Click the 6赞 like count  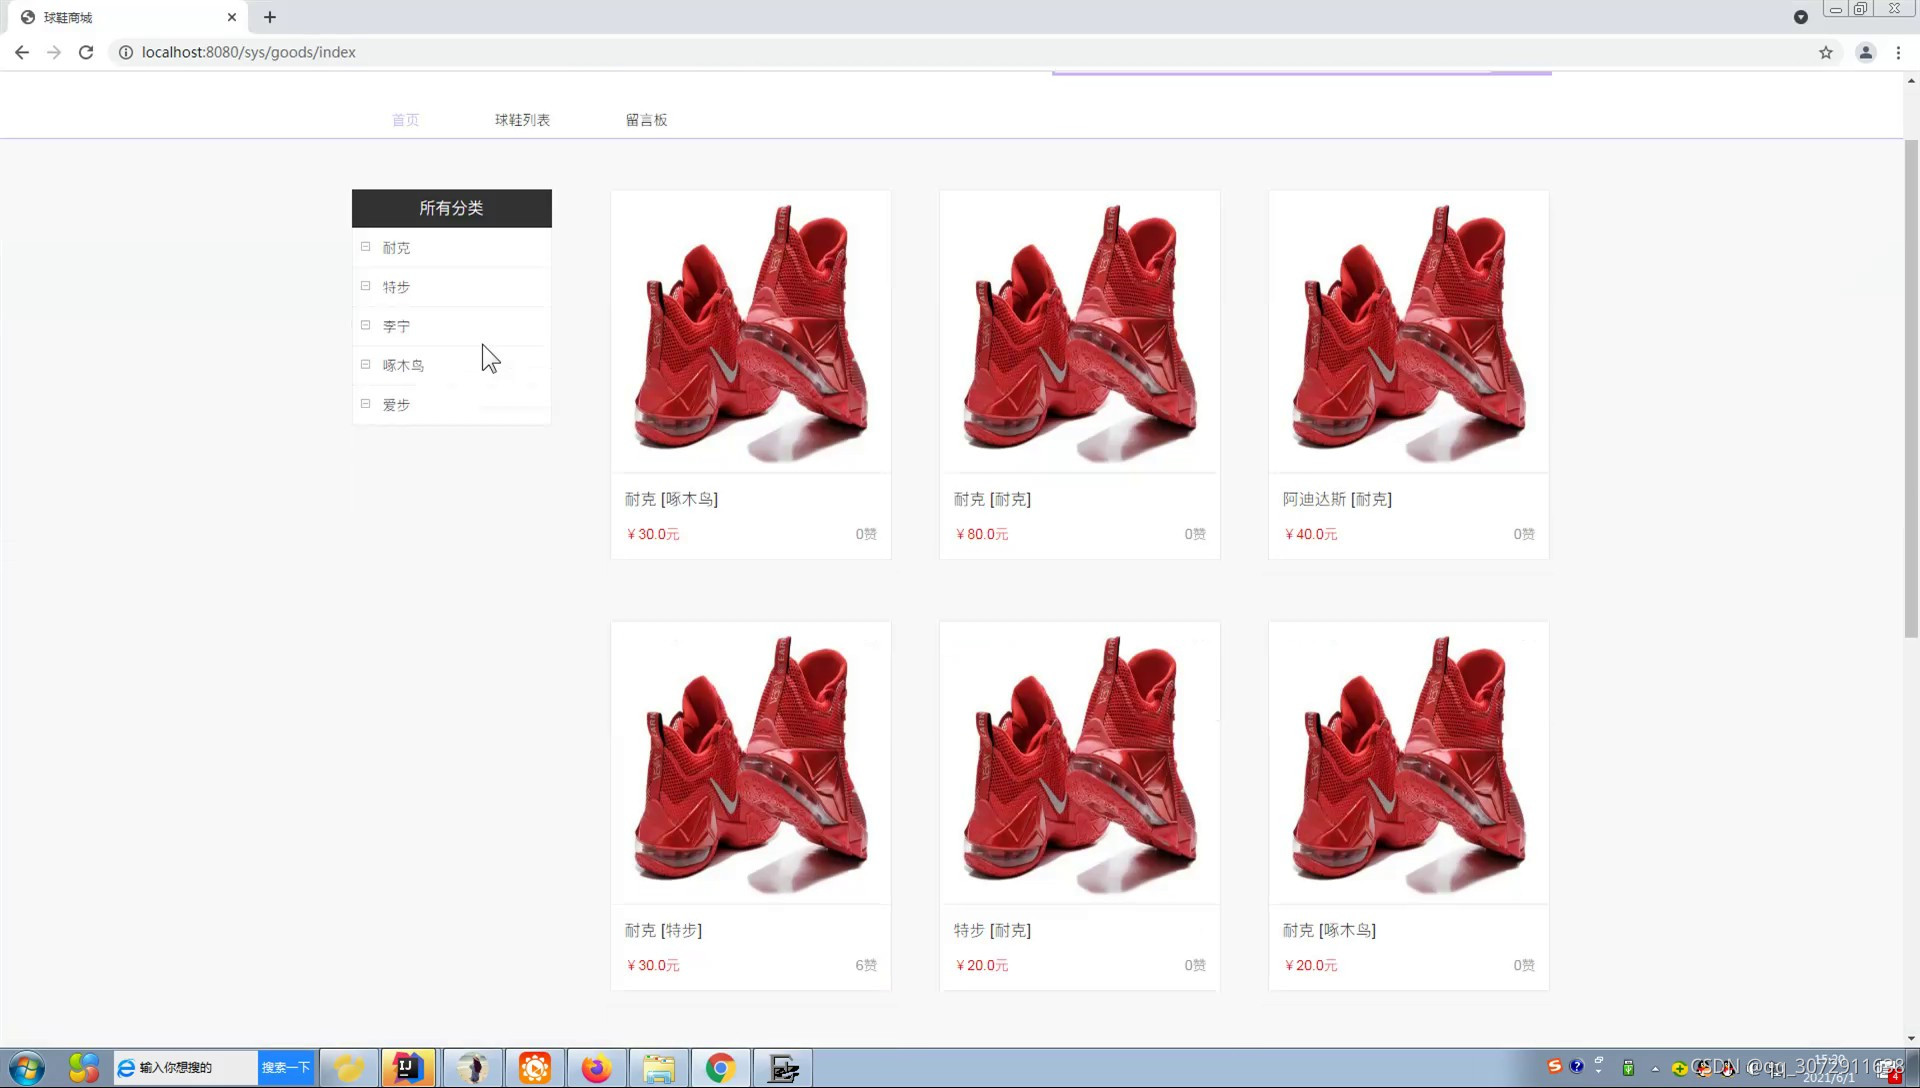(866, 965)
